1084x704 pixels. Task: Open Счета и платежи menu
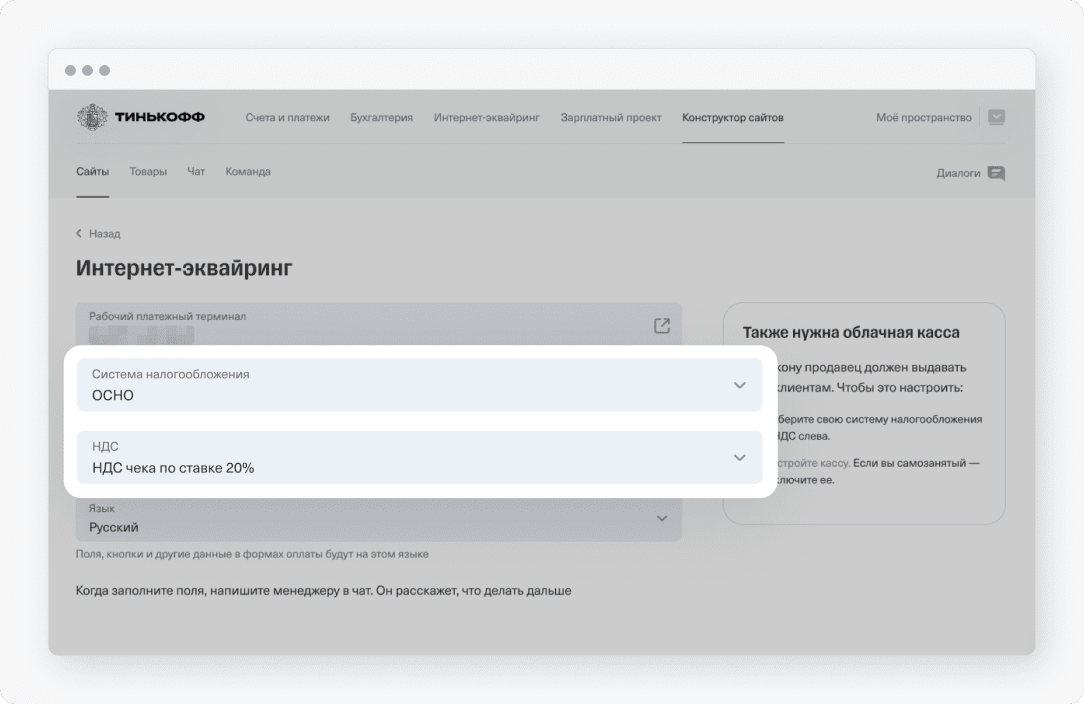[x=288, y=118]
